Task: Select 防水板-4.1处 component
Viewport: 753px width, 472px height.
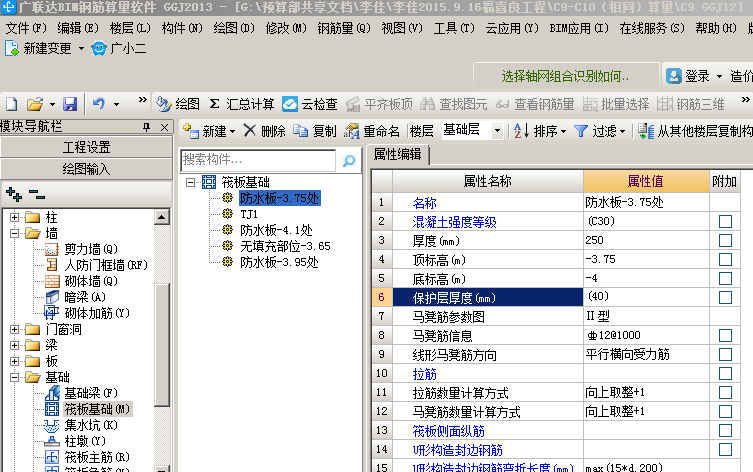Action: 276,230
